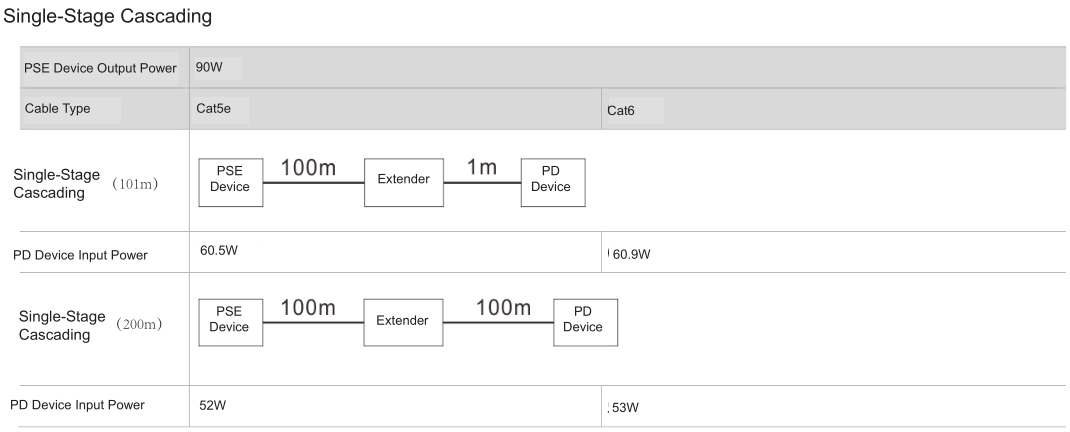Click the PD Device box in 200m diagram
This screenshot has width=1070, height=432.
coord(585,321)
